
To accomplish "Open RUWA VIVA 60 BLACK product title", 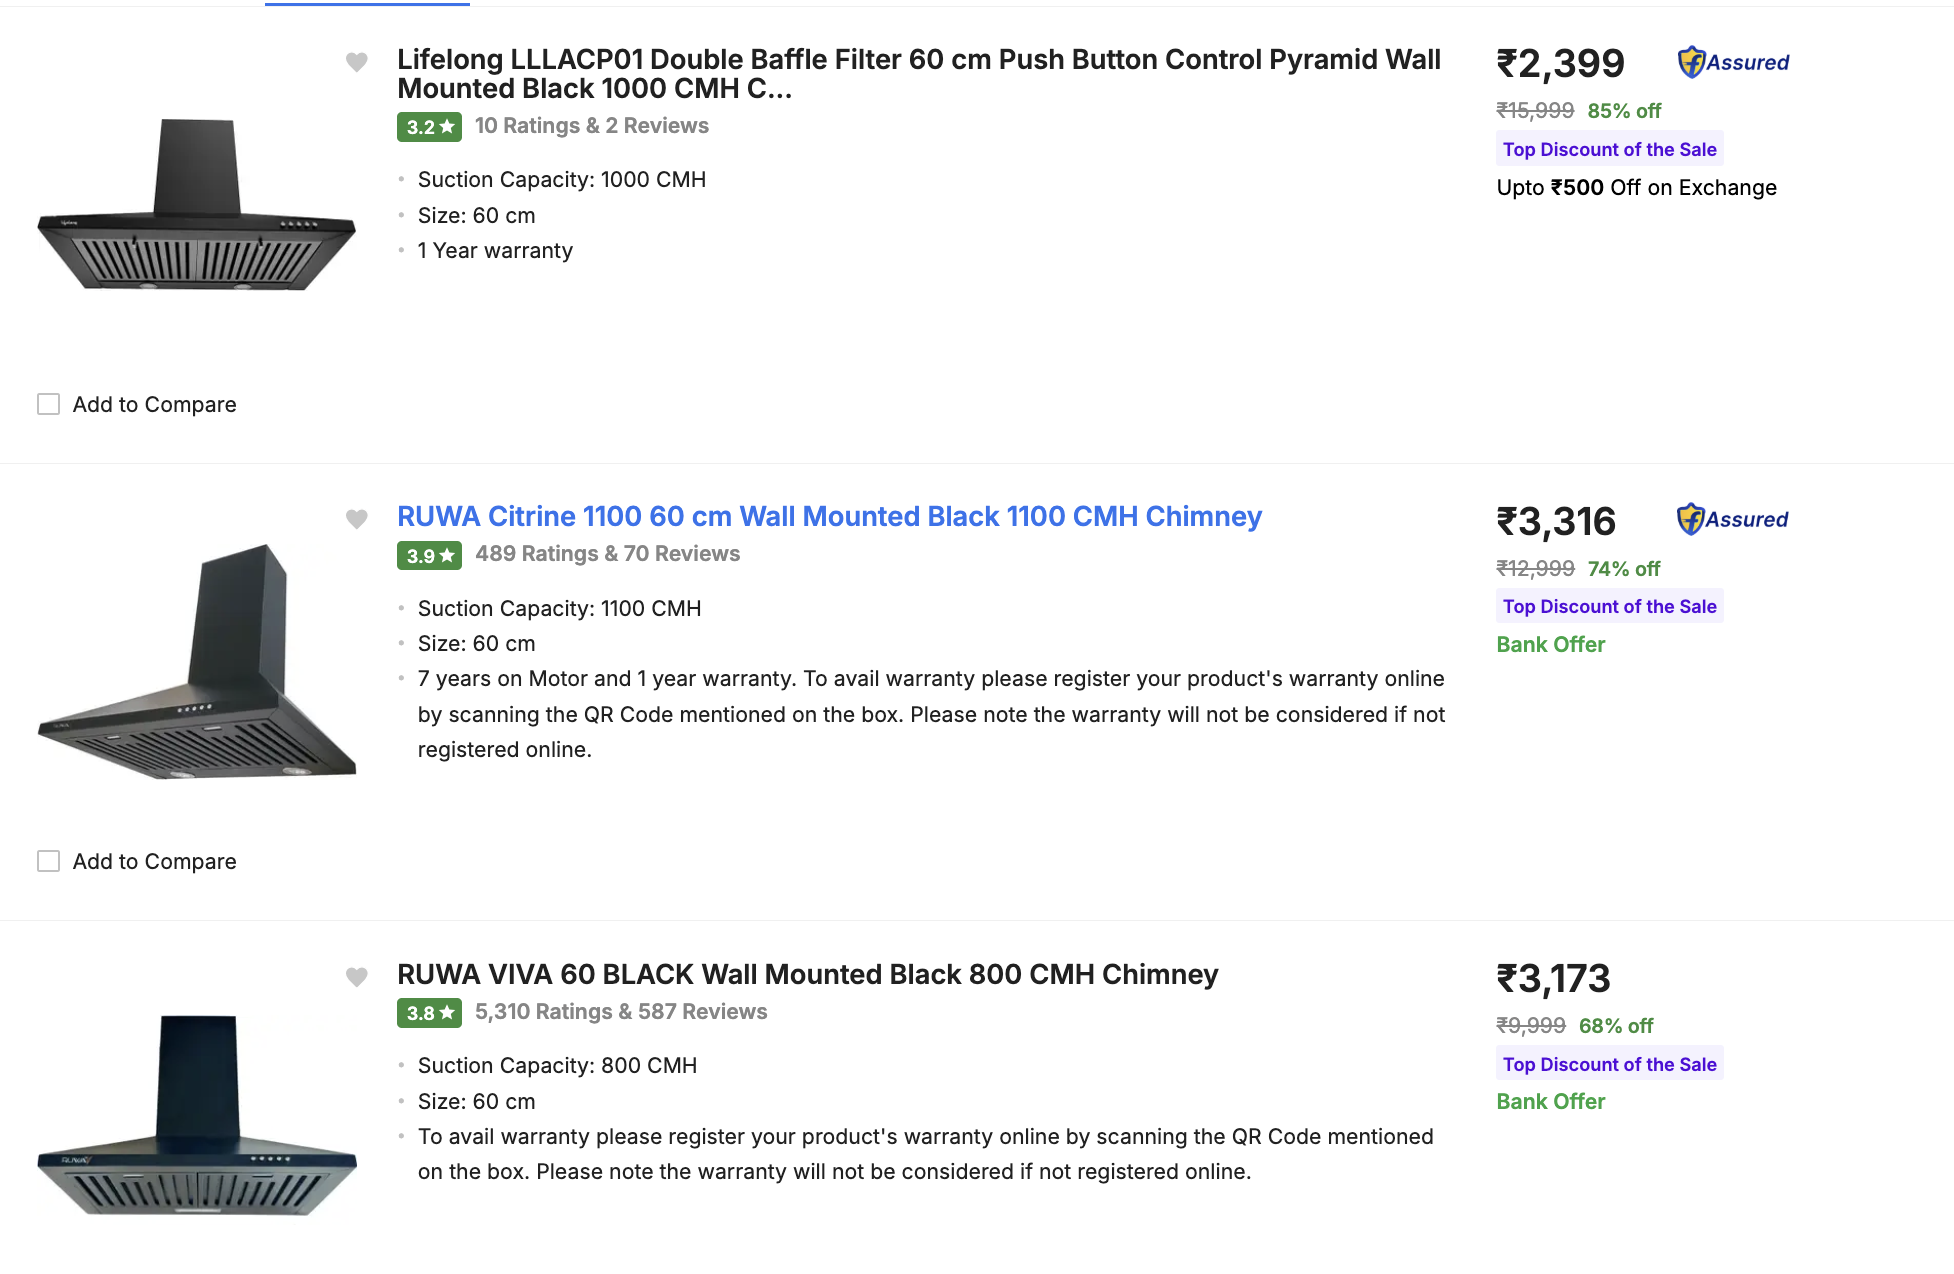I will click(x=807, y=975).
